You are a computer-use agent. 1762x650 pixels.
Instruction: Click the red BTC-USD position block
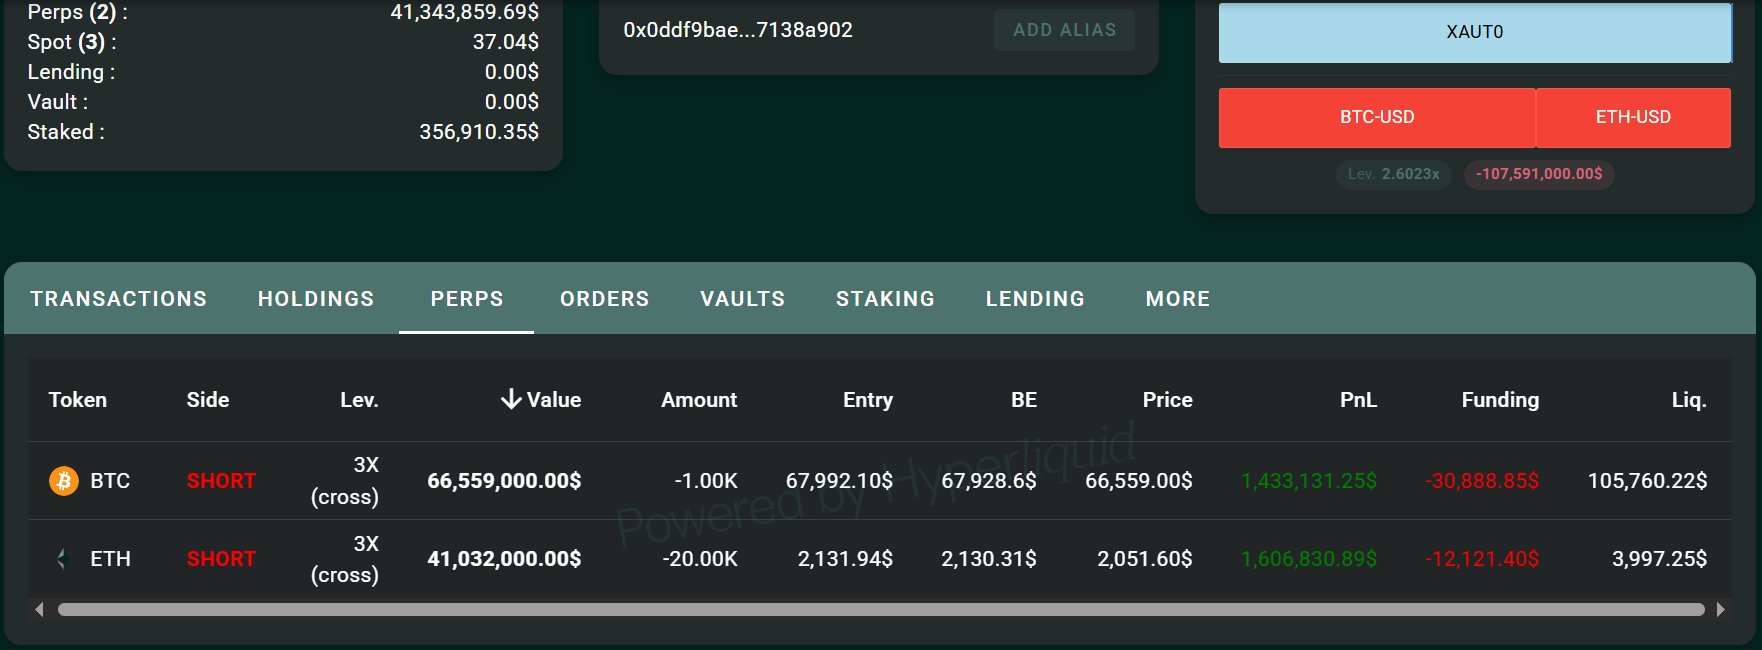coord(1376,117)
